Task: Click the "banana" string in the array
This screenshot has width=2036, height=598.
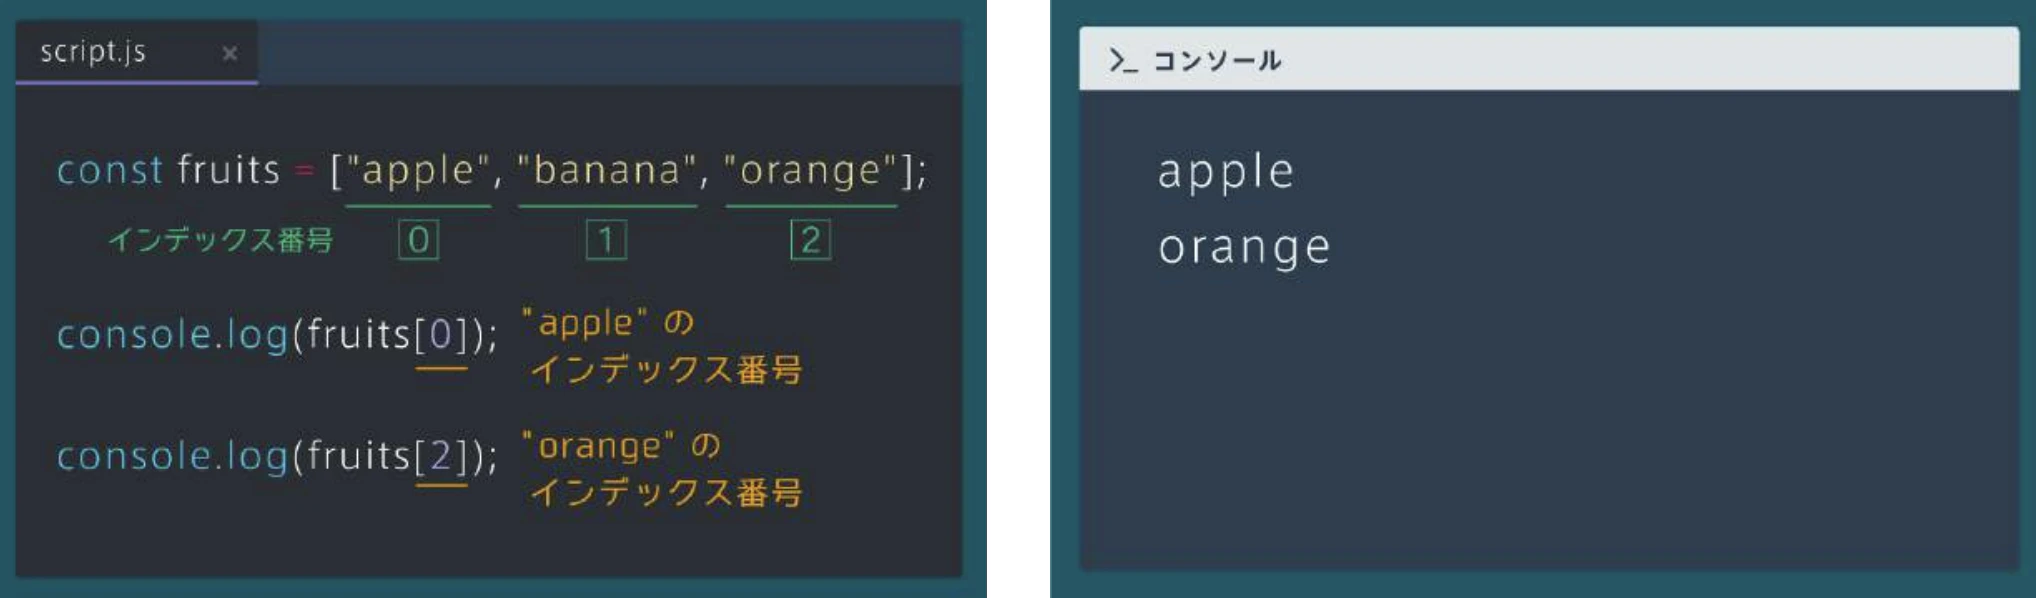Action: point(607,170)
